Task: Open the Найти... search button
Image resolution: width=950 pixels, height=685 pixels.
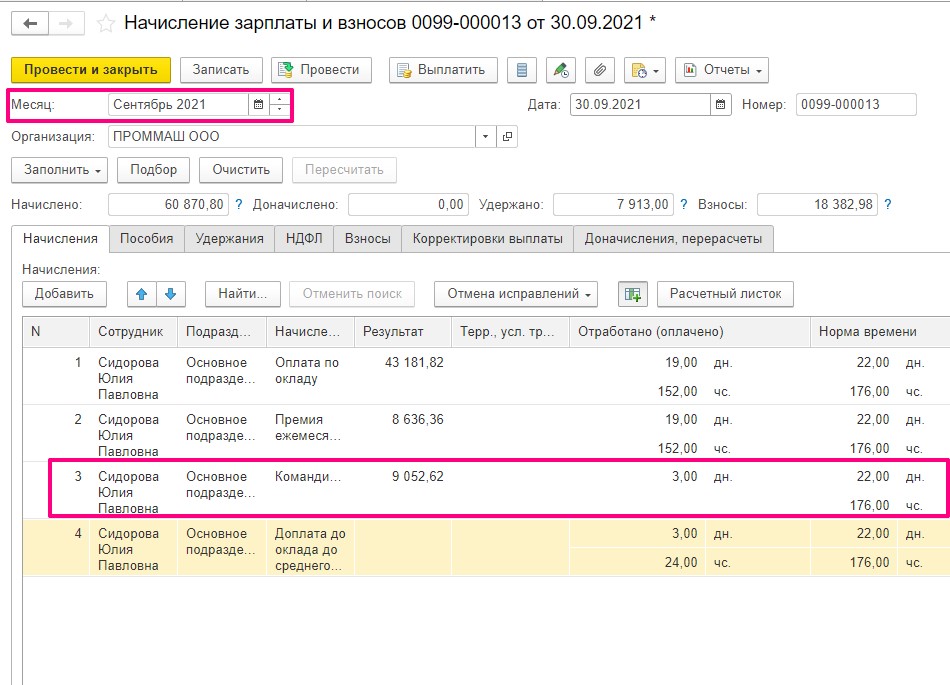Action: click(x=242, y=294)
